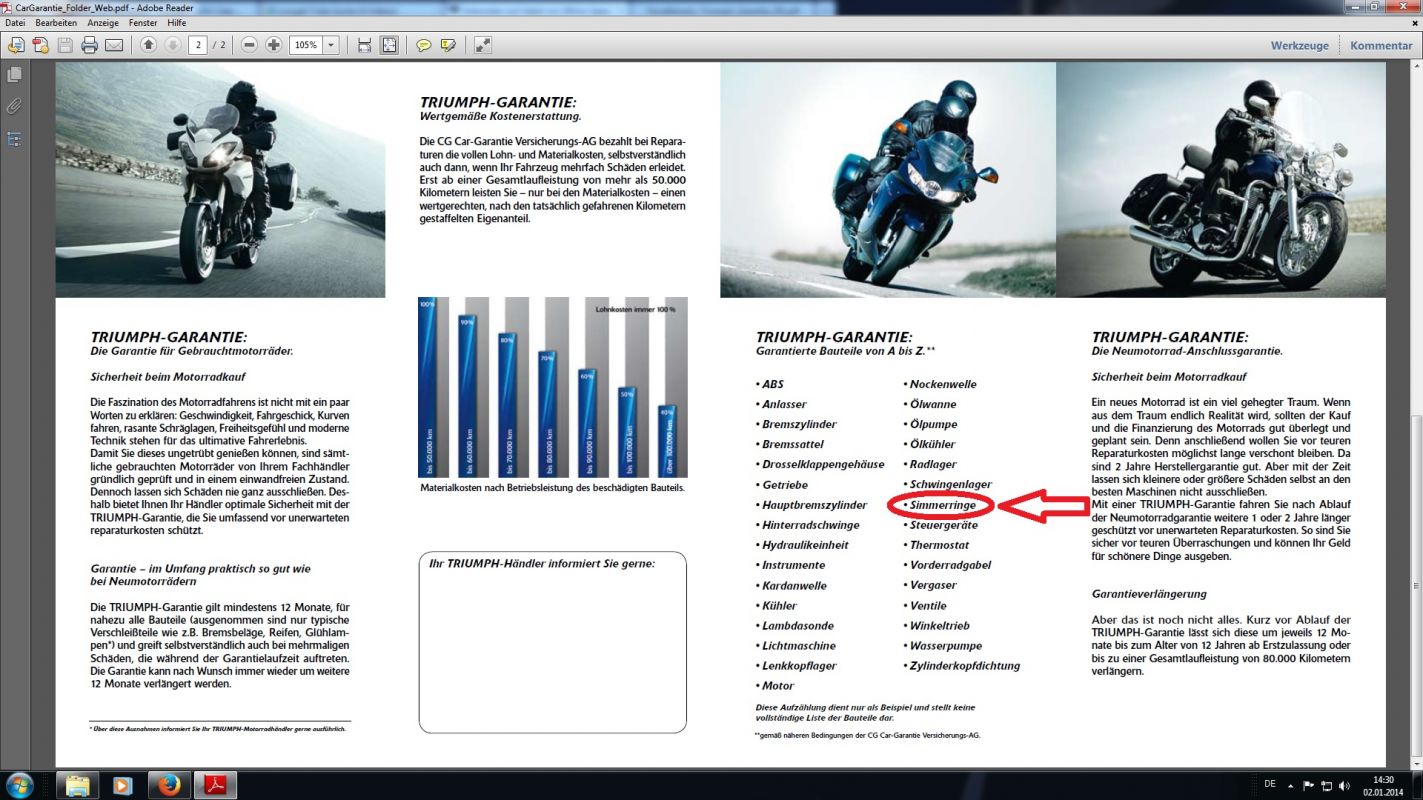Switch to read mode icon
This screenshot has width=1423, height=800.
(483, 45)
